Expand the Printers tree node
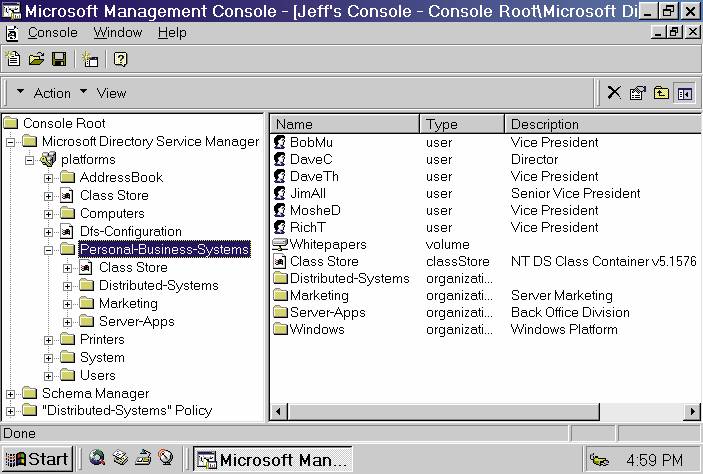 tap(48, 340)
